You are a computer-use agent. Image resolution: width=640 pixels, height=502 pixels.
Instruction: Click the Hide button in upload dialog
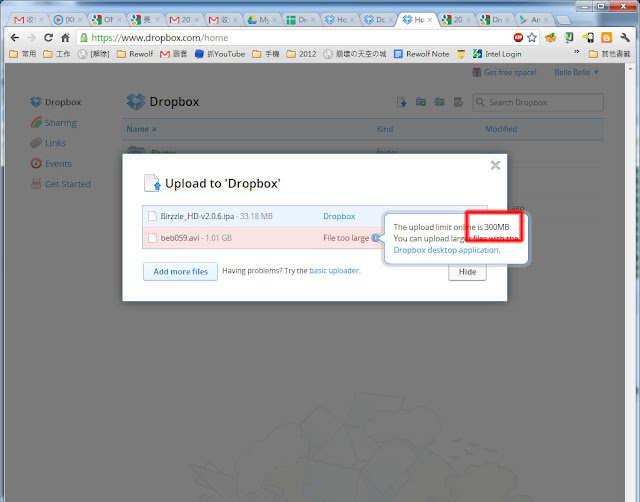[467, 272]
